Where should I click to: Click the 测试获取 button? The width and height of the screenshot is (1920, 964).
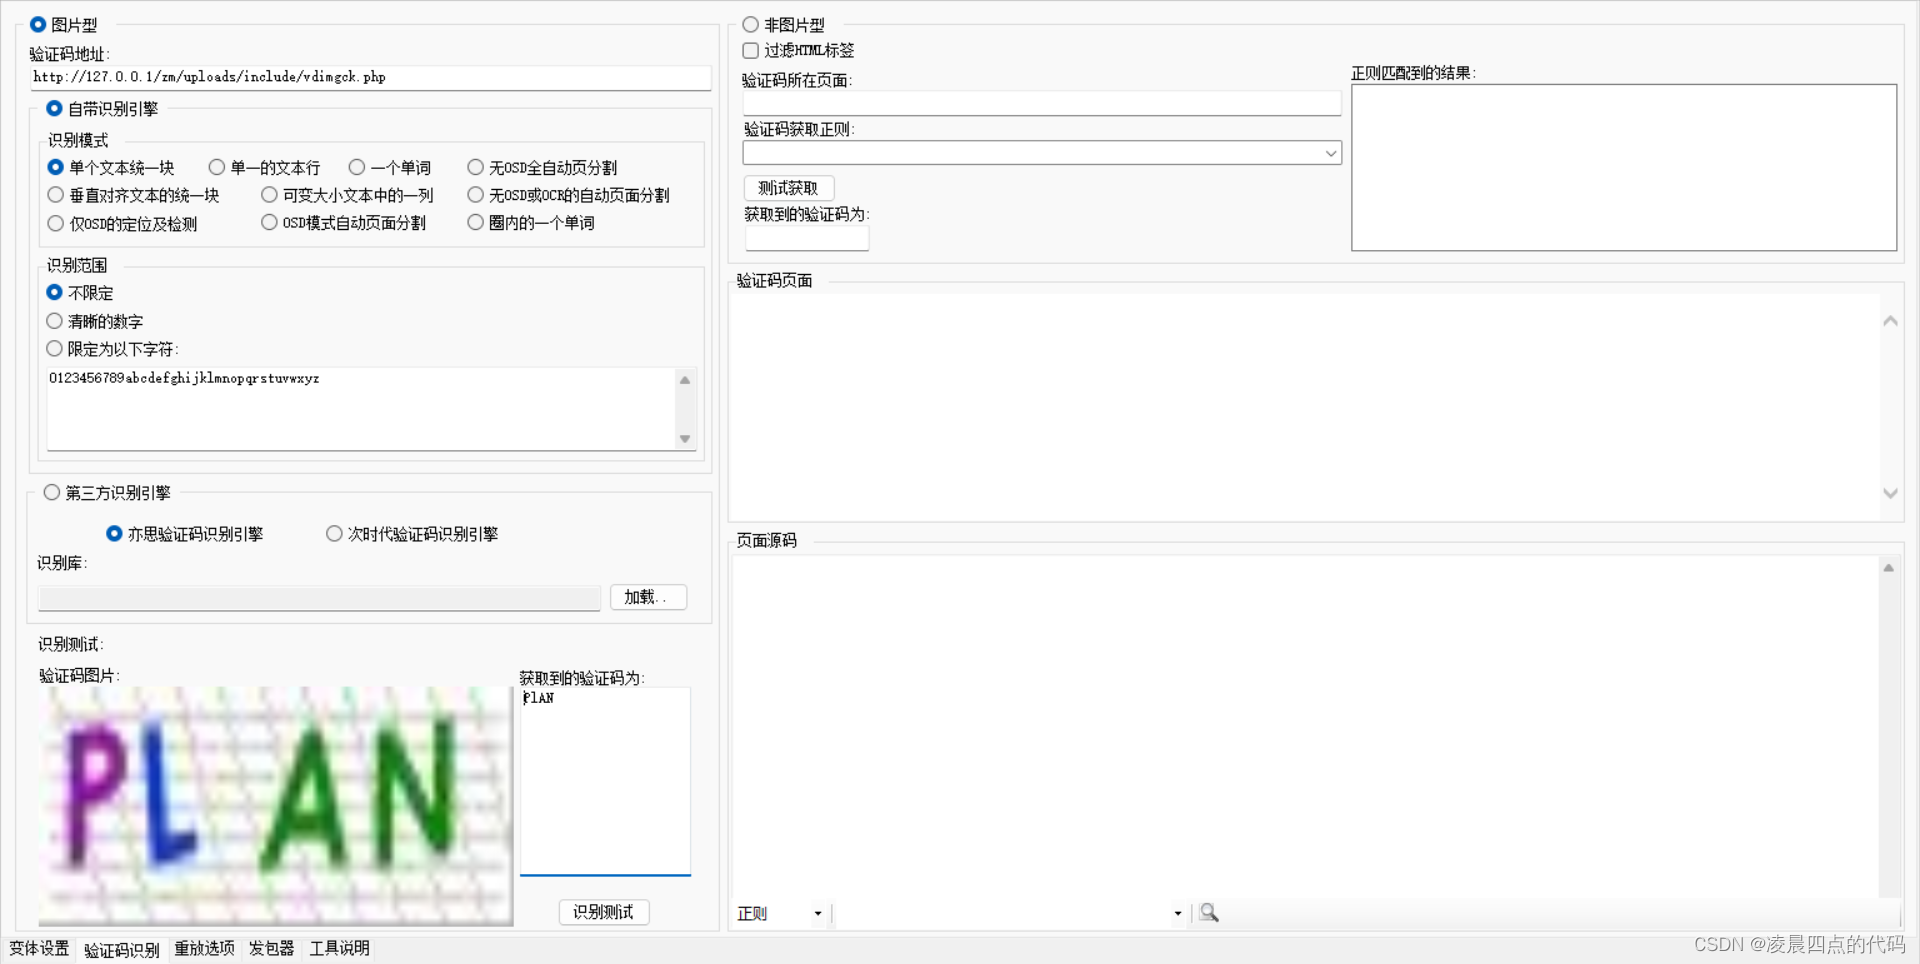pyautogui.click(x=788, y=188)
